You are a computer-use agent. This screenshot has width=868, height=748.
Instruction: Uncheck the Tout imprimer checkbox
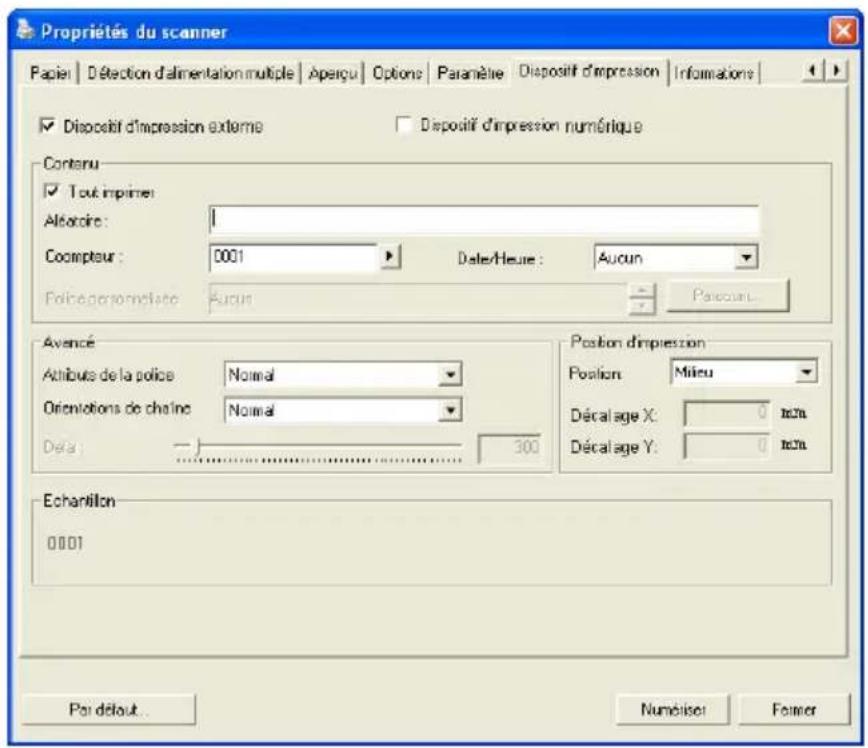[x=51, y=192]
